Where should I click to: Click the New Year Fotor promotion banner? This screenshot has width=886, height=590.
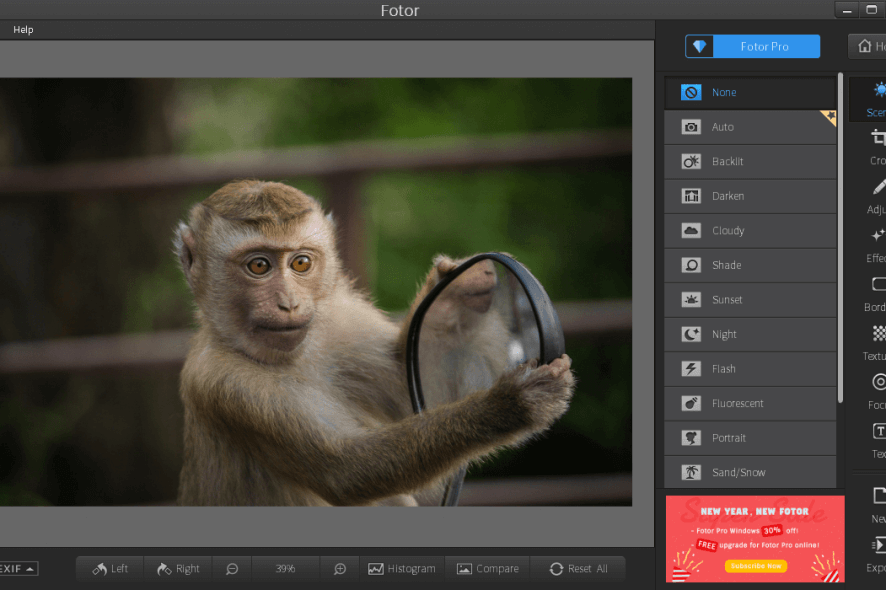(755, 539)
